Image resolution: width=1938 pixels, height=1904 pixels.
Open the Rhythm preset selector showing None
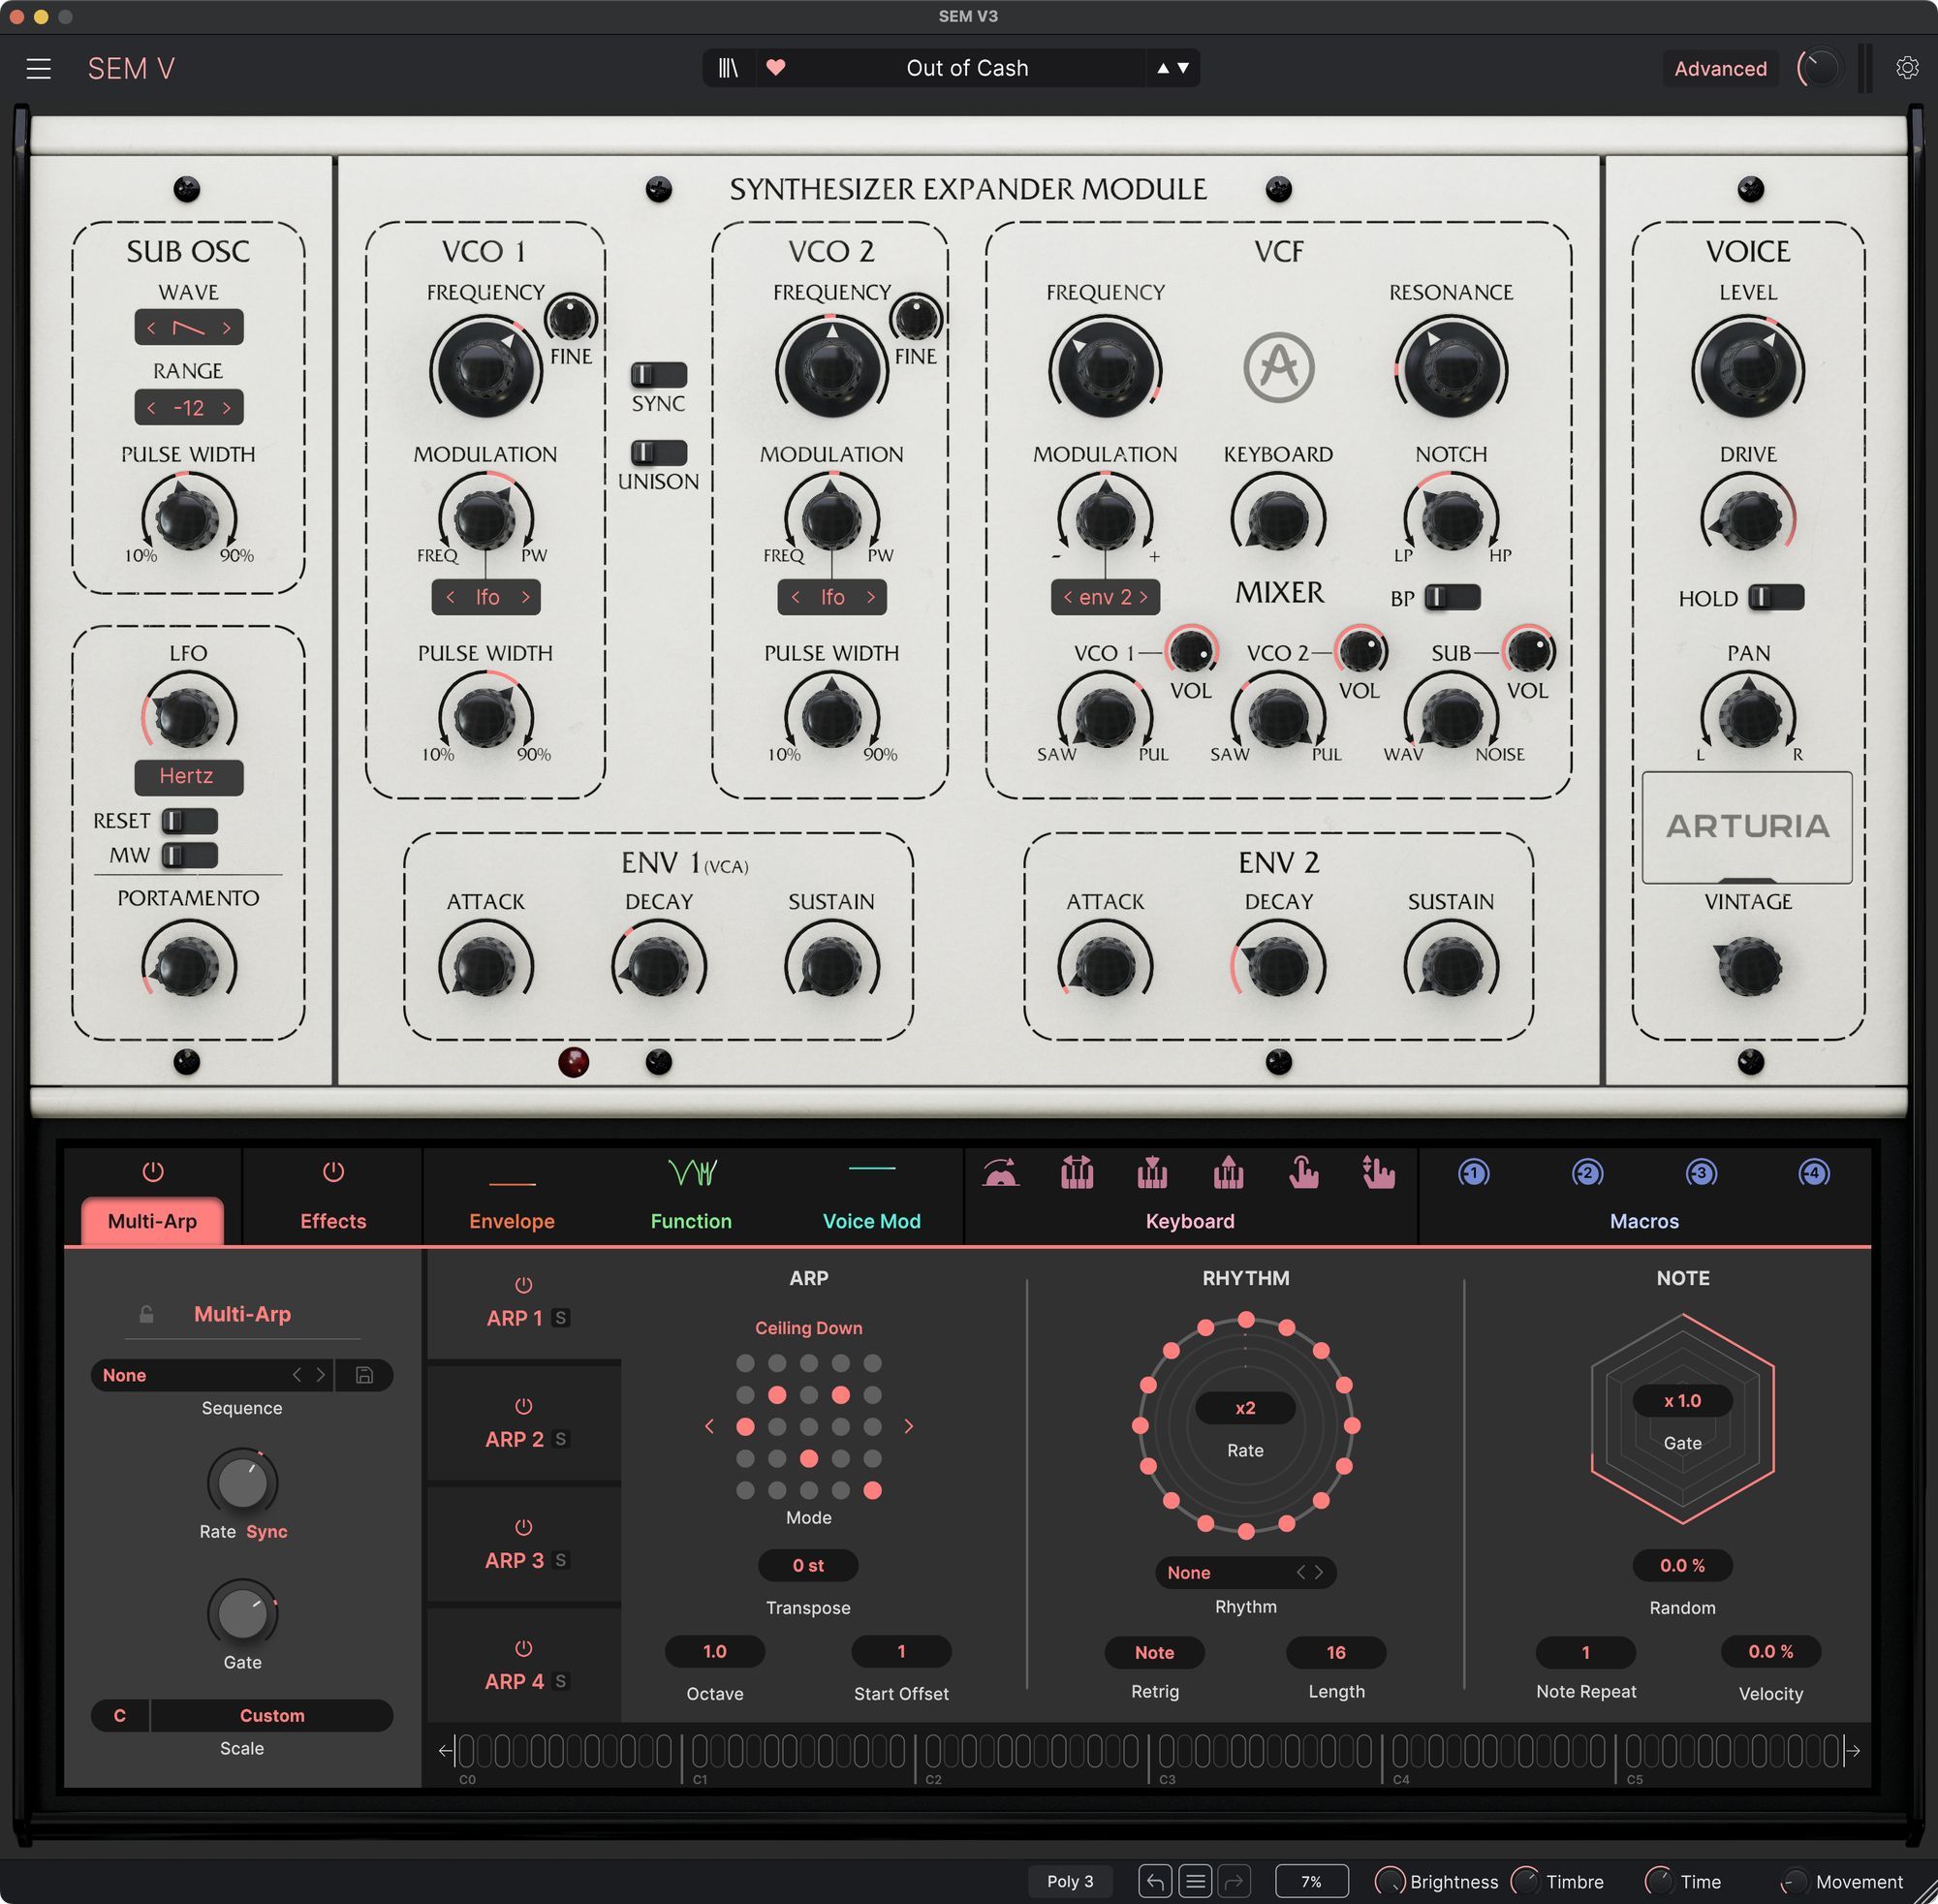pyautogui.click(x=1245, y=1572)
